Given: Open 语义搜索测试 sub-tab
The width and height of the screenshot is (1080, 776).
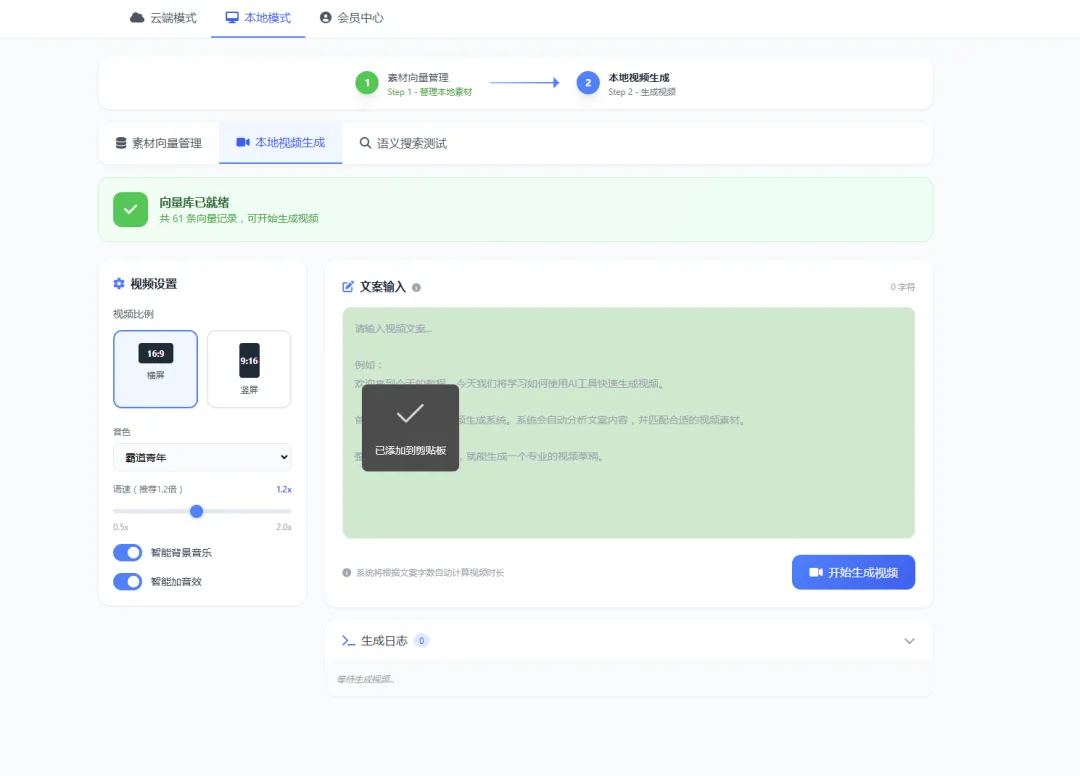Looking at the screenshot, I should (x=404, y=143).
